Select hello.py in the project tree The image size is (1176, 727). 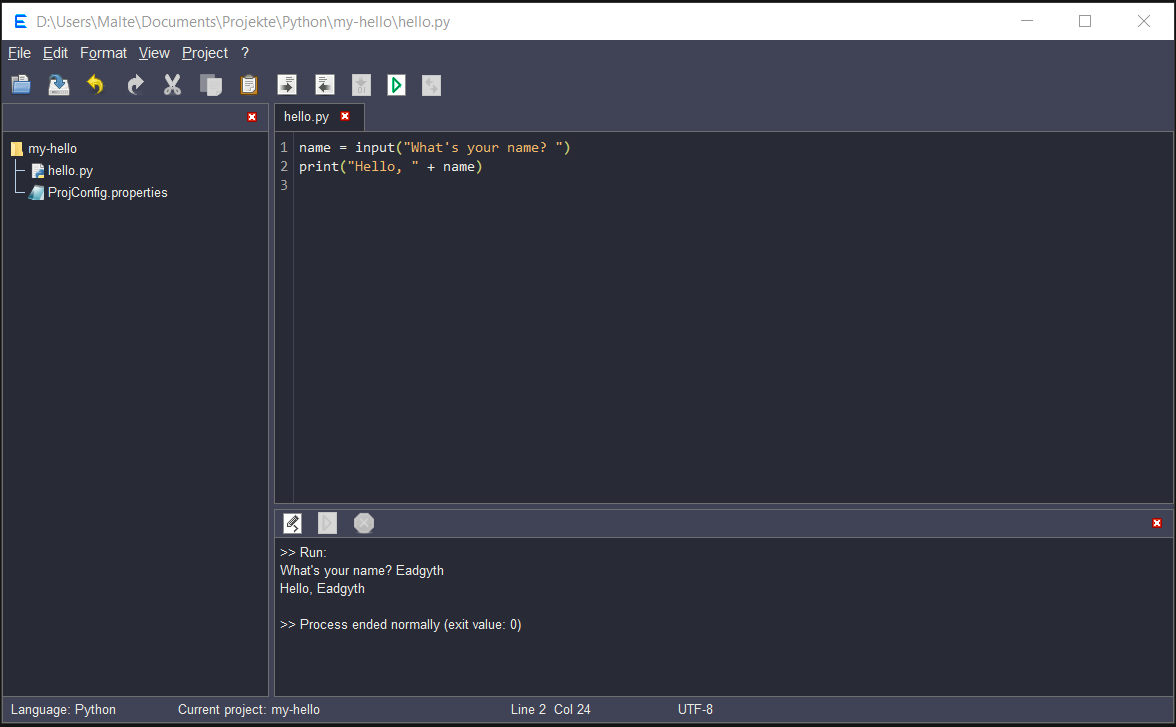pyautogui.click(x=70, y=171)
